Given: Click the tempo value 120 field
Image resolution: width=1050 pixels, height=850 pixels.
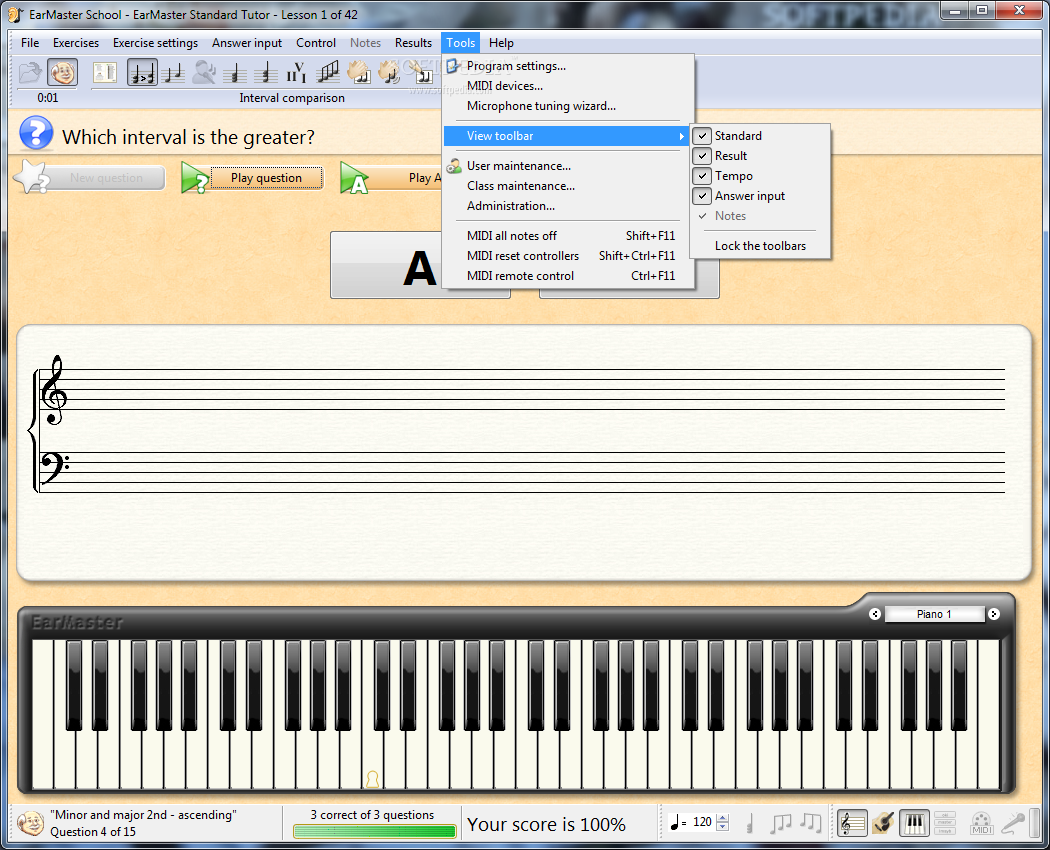Looking at the screenshot, I should pos(702,822).
